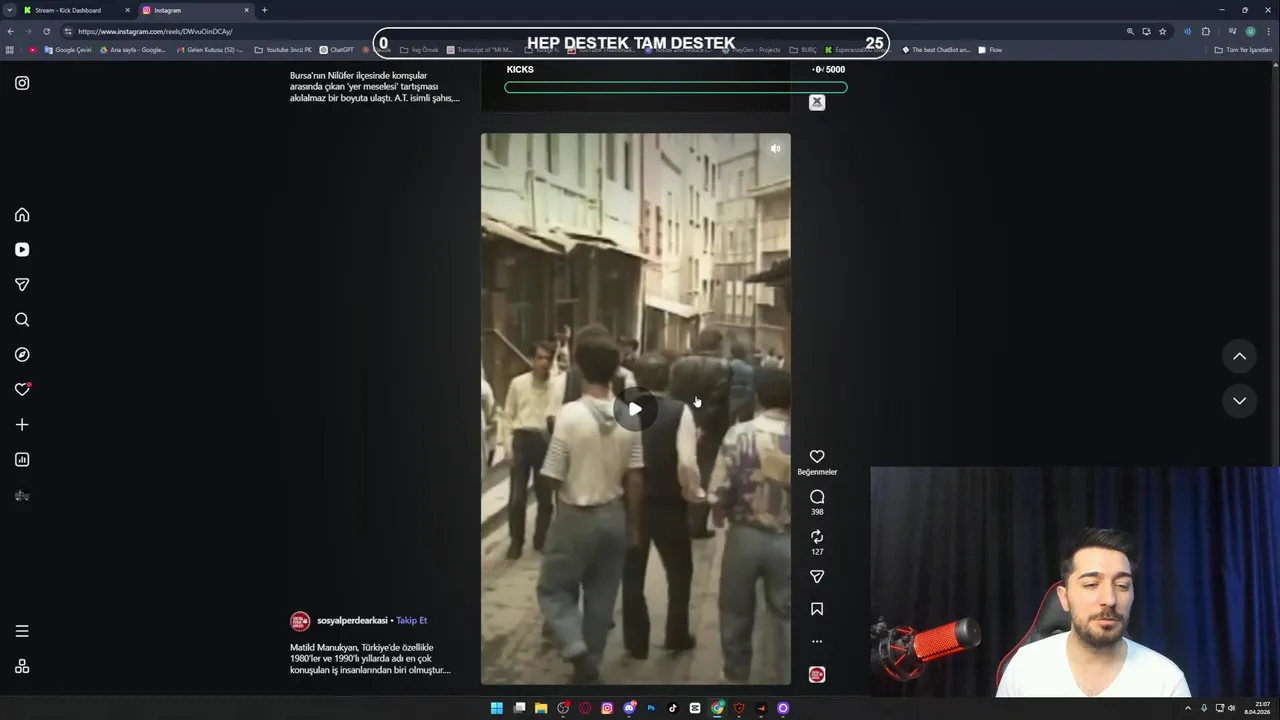1280x720 pixels.
Task: Go to Instagram Home feed icon
Action: click(x=22, y=215)
